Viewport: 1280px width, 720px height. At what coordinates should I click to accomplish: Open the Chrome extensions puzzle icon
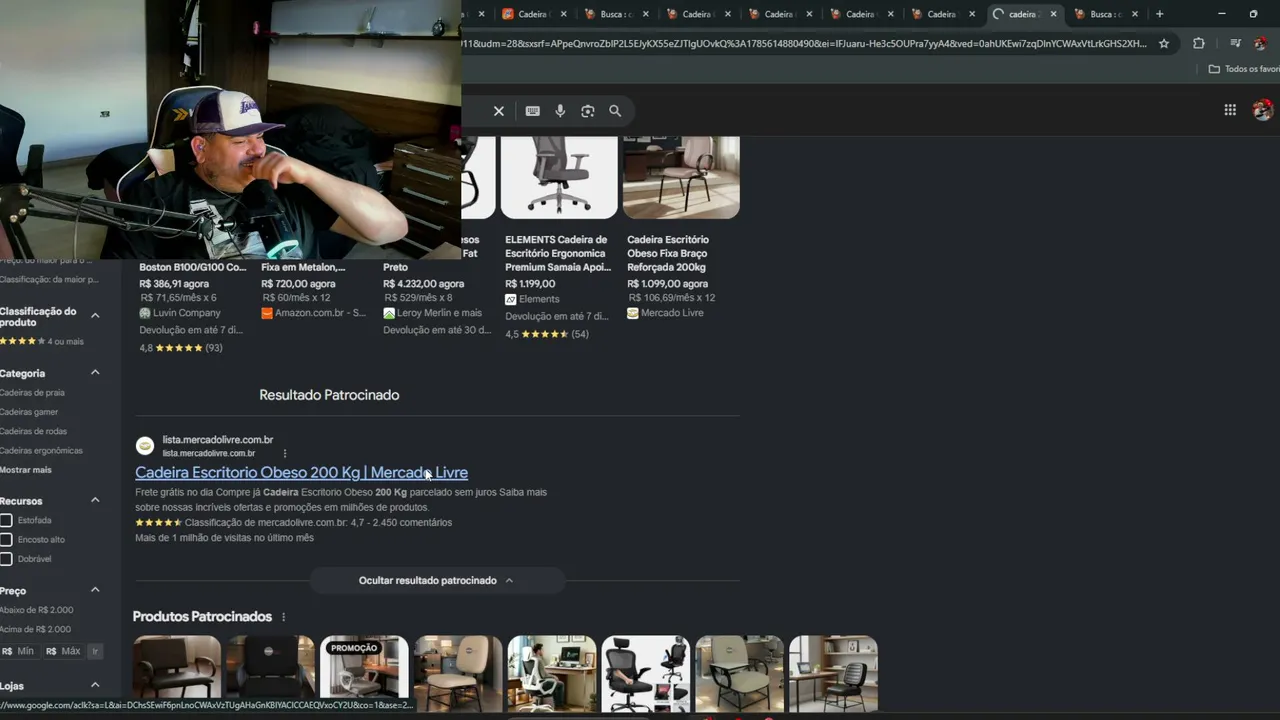coord(1199,44)
